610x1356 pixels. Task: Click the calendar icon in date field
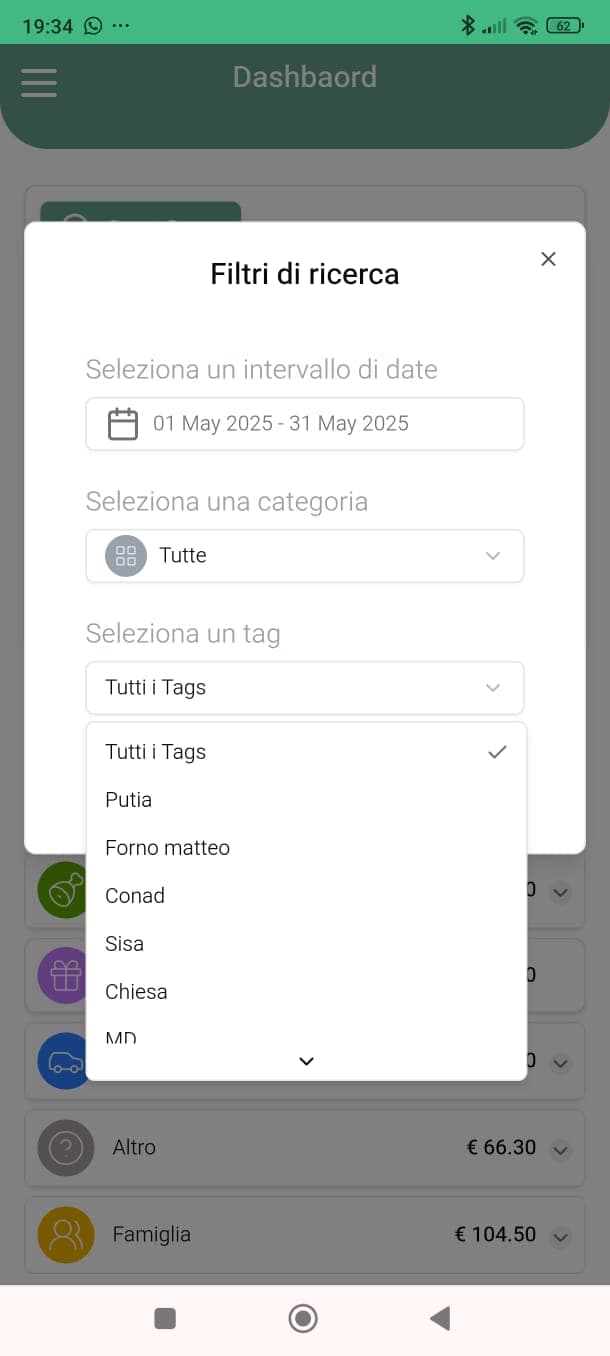[x=123, y=424]
